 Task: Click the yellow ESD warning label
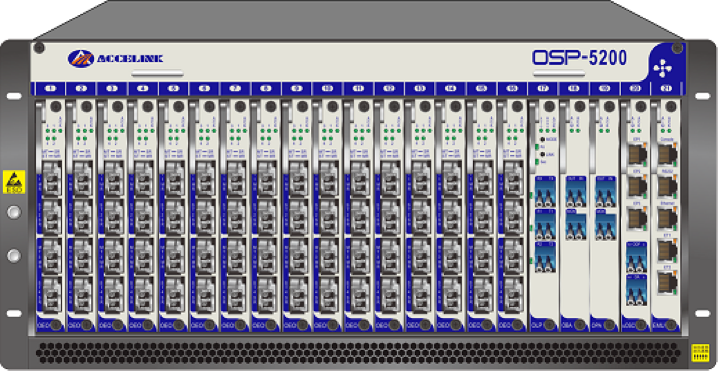14,182
